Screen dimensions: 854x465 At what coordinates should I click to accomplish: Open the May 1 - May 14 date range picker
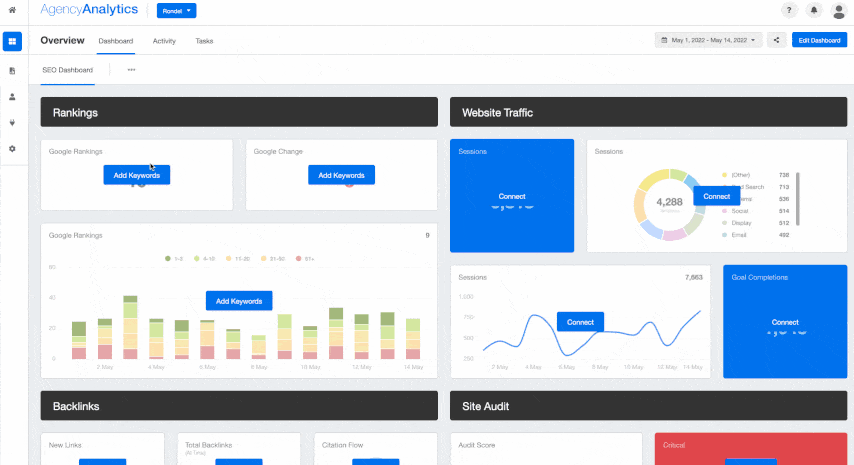pos(708,40)
